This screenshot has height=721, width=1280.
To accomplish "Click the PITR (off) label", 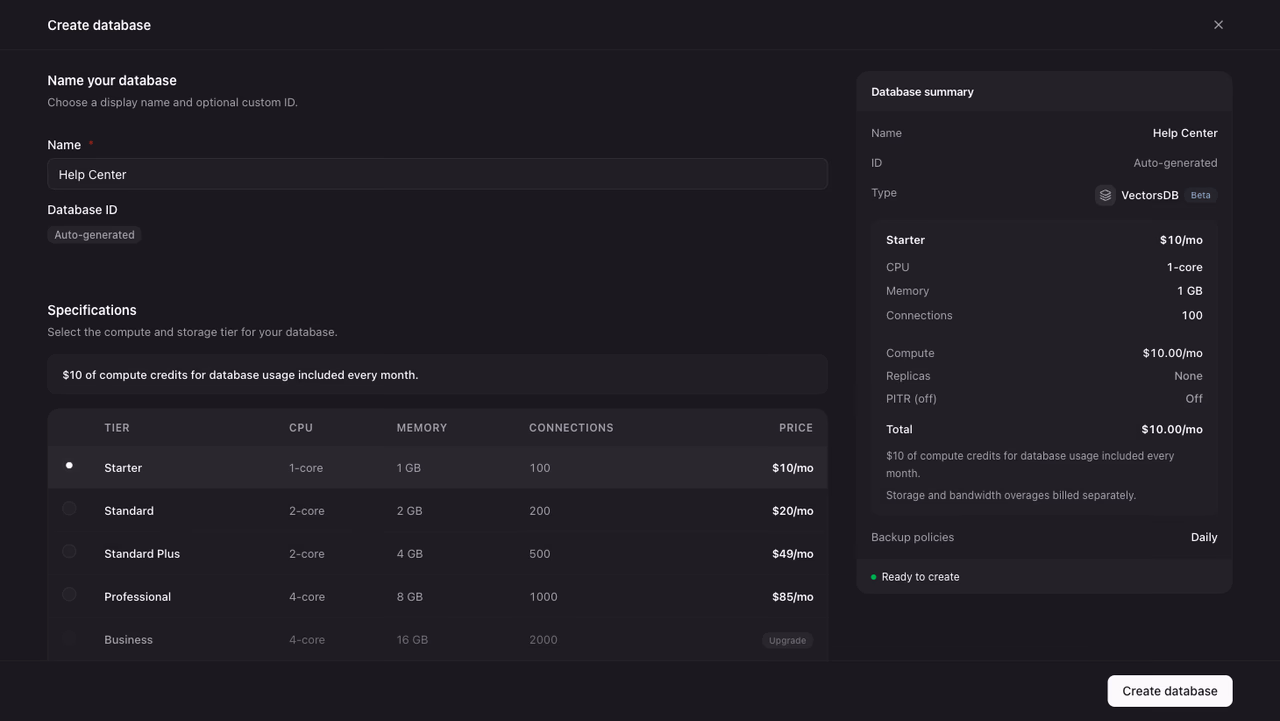I will tap(911, 399).
